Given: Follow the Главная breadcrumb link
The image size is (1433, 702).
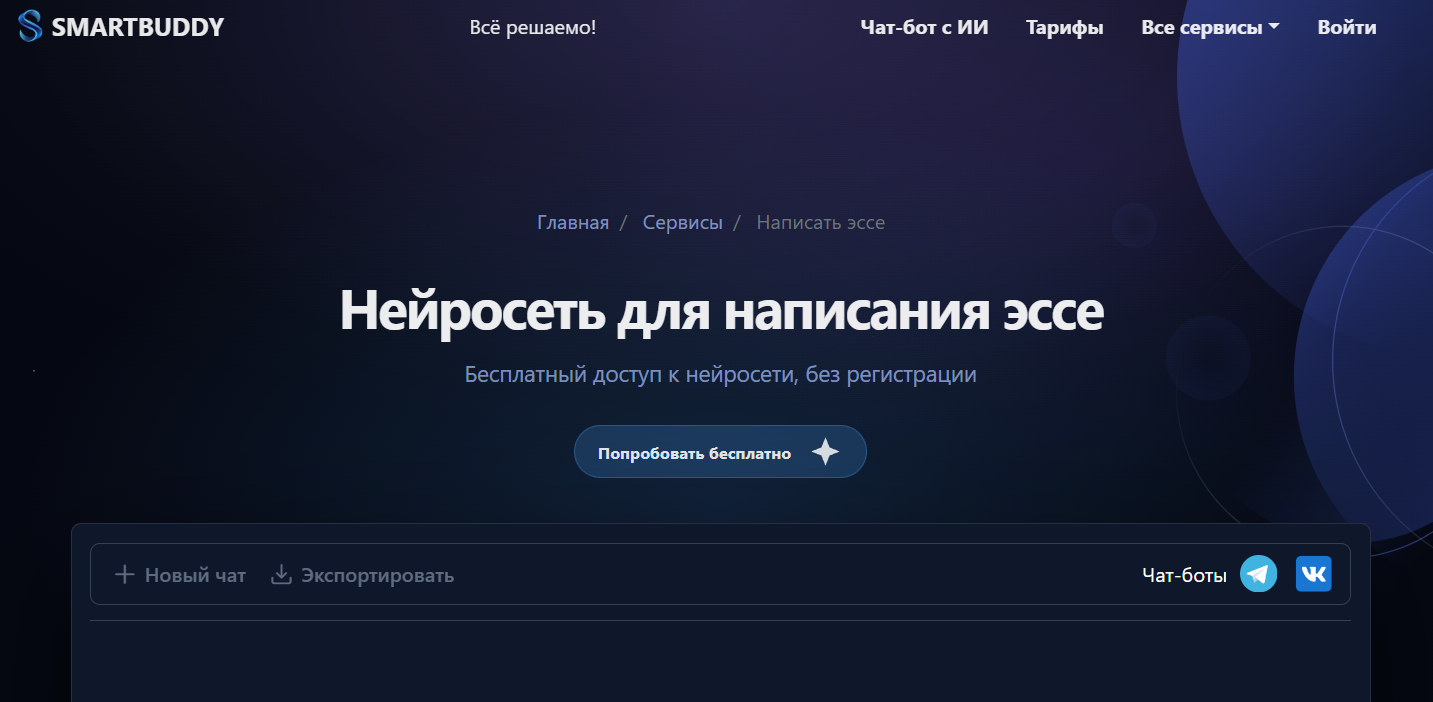Looking at the screenshot, I should (x=573, y=222).
